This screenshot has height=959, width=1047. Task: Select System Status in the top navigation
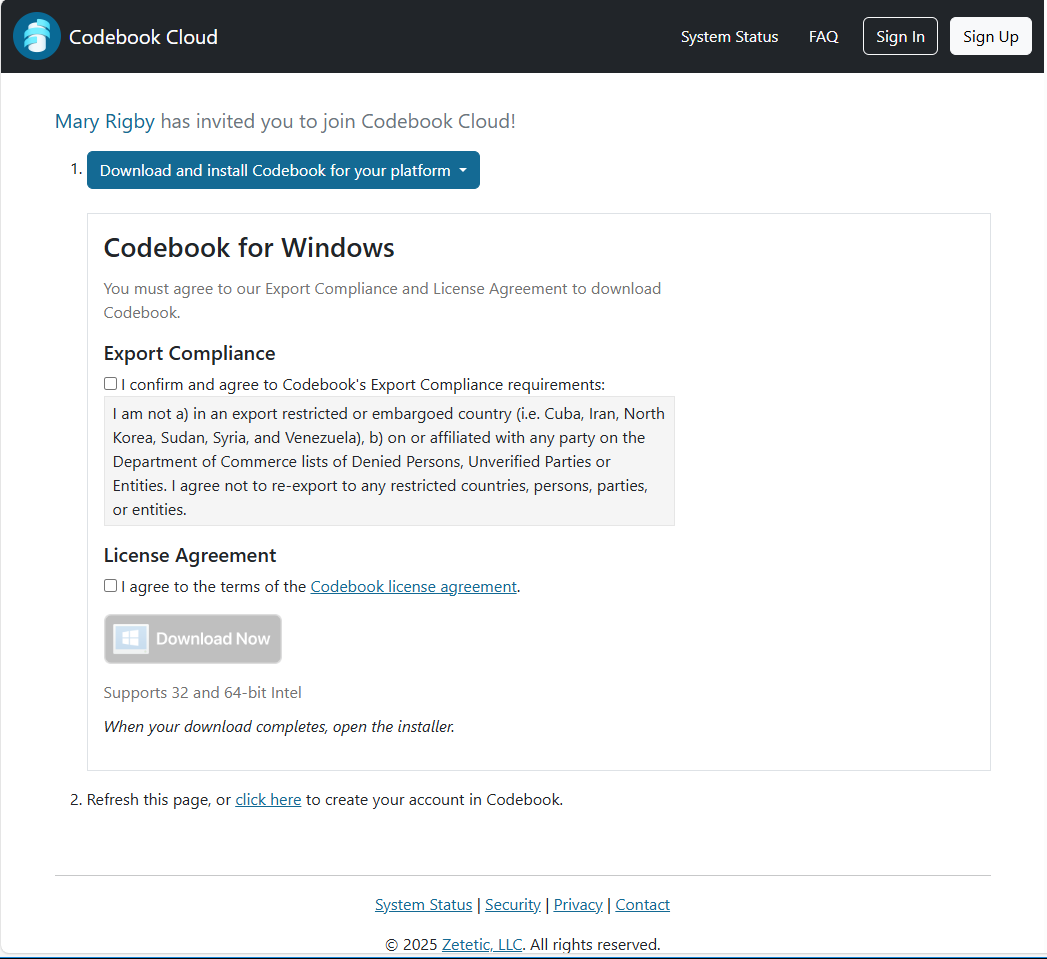[729, 36]
